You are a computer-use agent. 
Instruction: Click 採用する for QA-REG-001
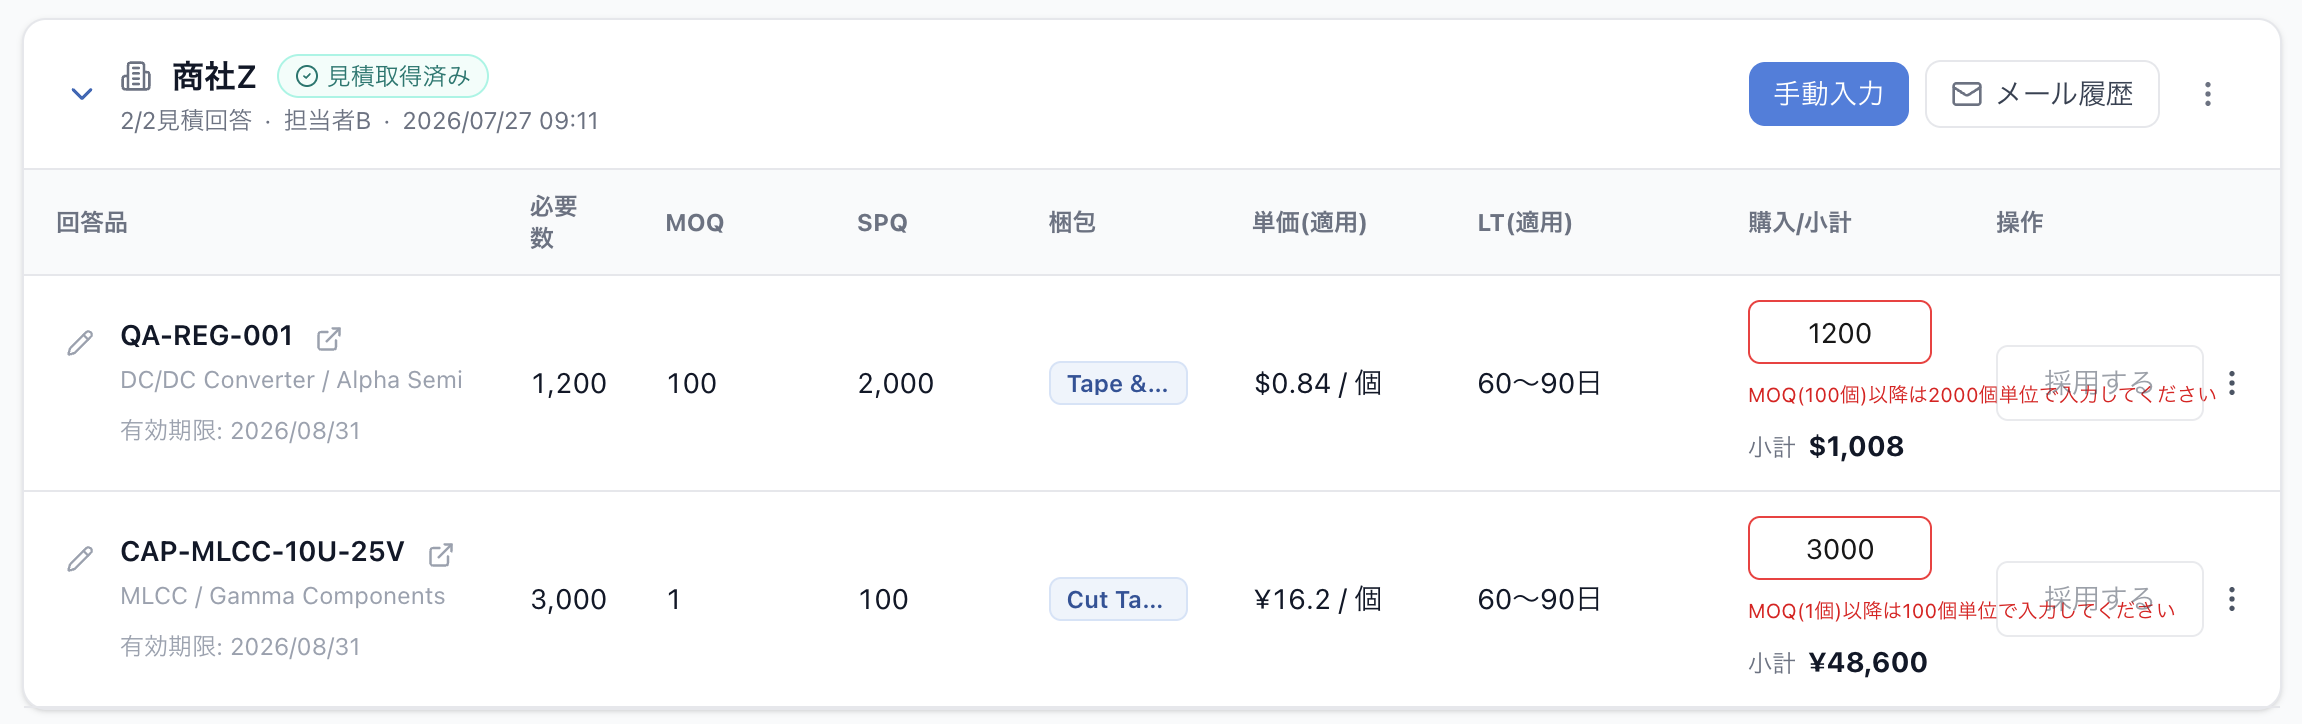click(2100, 383)
